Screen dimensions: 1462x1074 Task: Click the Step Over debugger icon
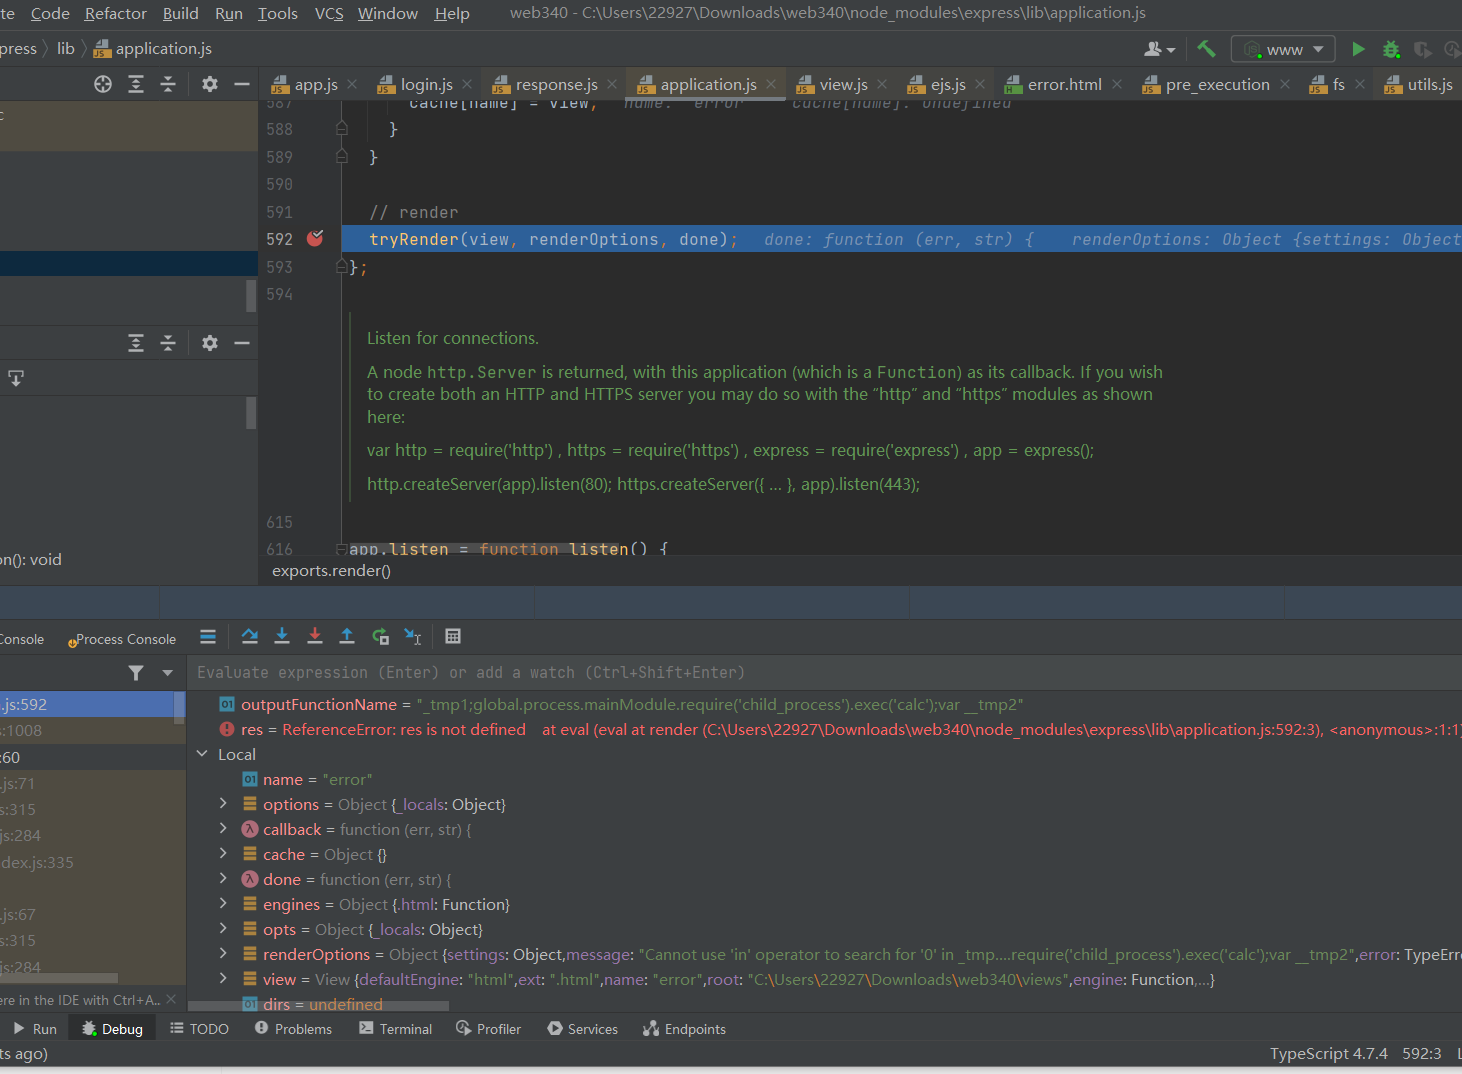pos(250,636)
